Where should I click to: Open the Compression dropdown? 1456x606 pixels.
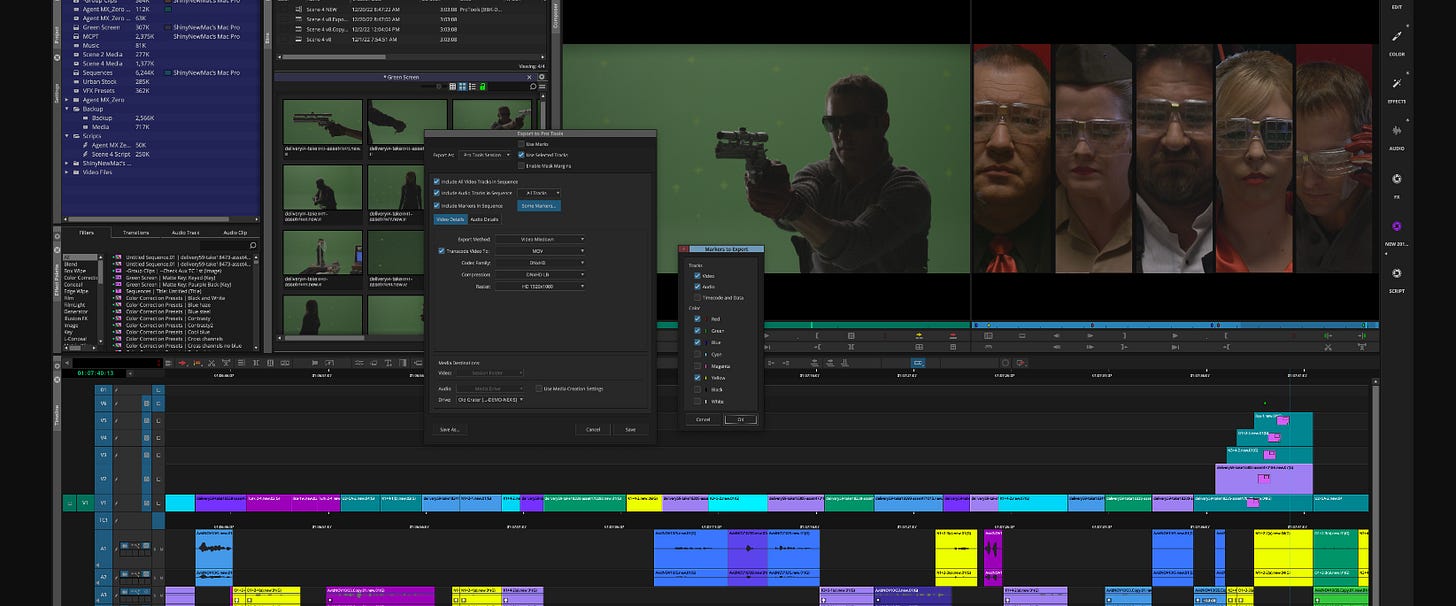(540, 274)
